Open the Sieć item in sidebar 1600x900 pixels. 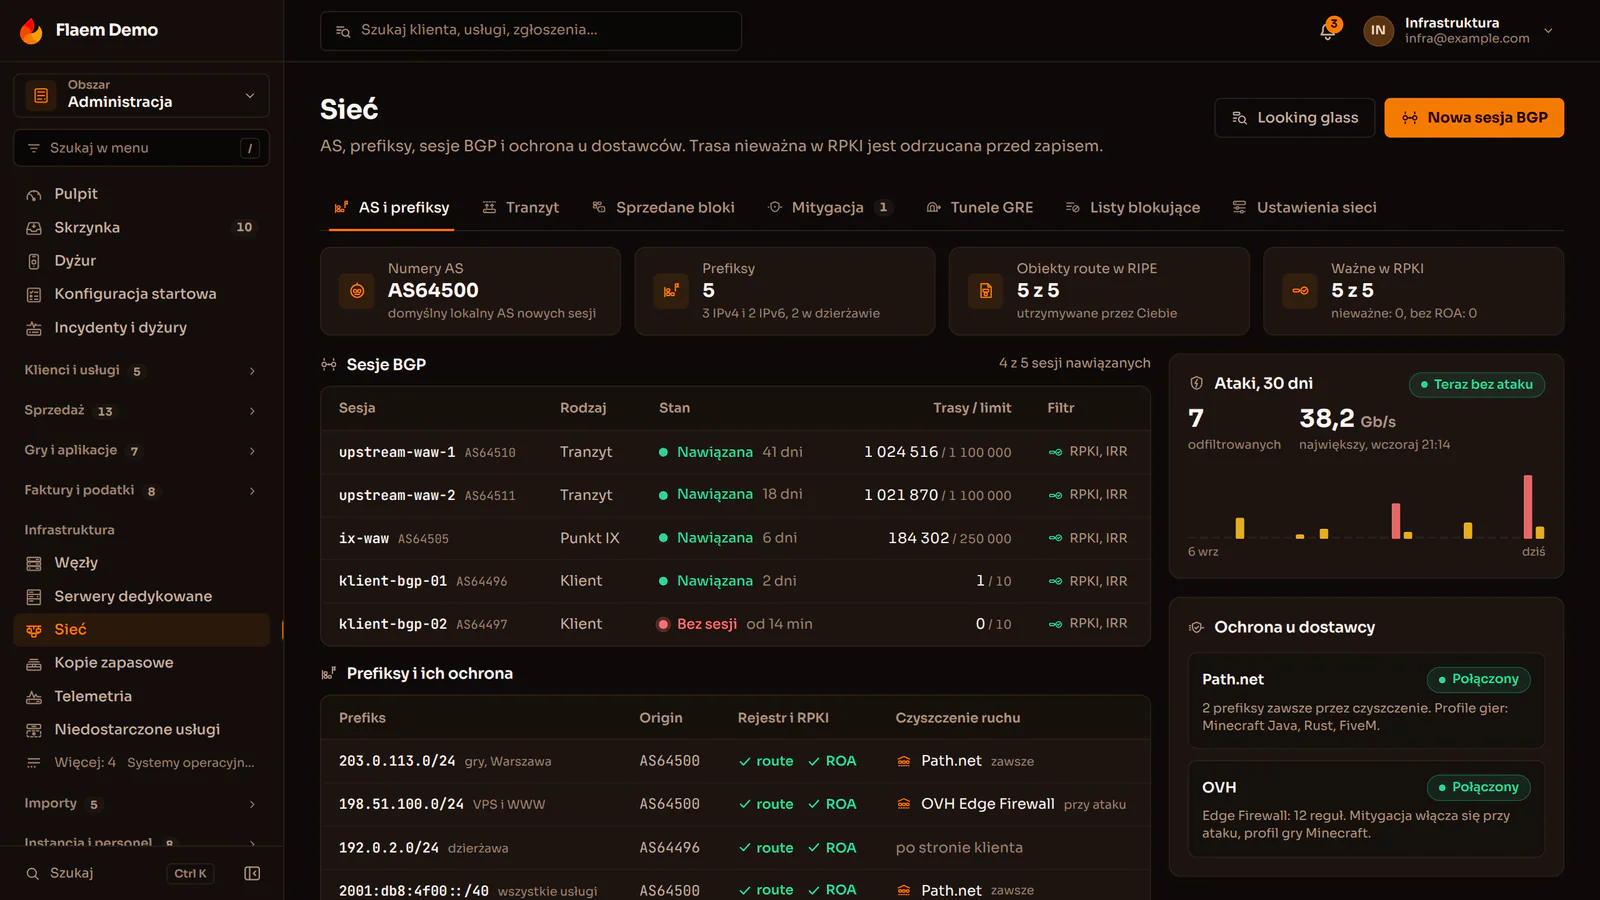click(141, 630)
